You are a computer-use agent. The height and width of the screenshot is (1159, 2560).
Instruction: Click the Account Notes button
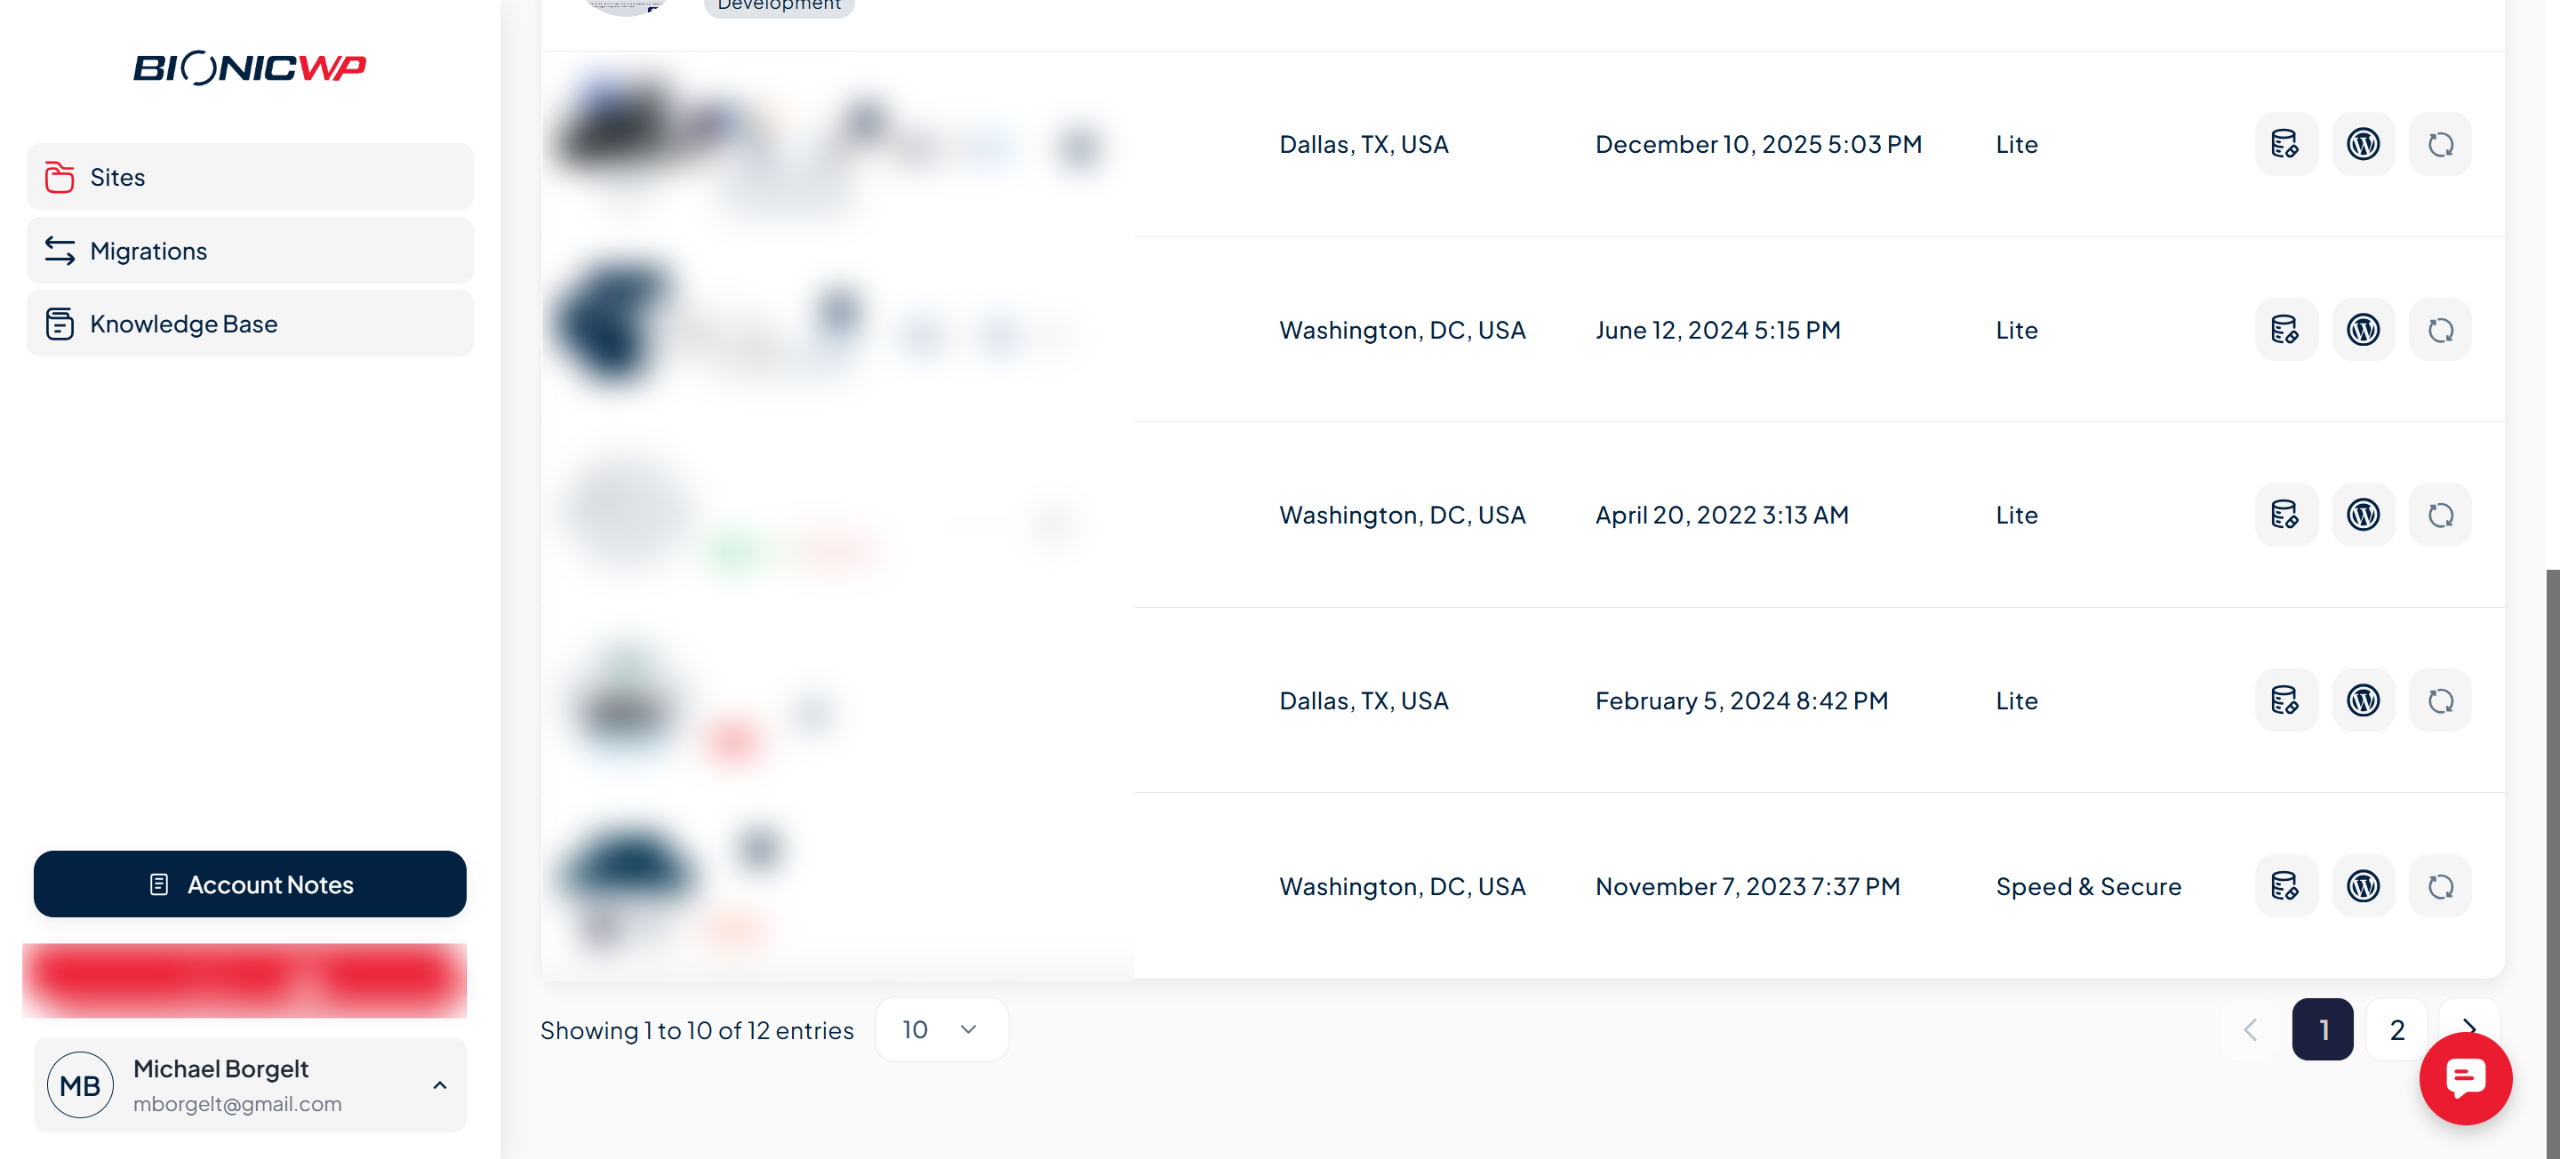click(x=250, y=884)
